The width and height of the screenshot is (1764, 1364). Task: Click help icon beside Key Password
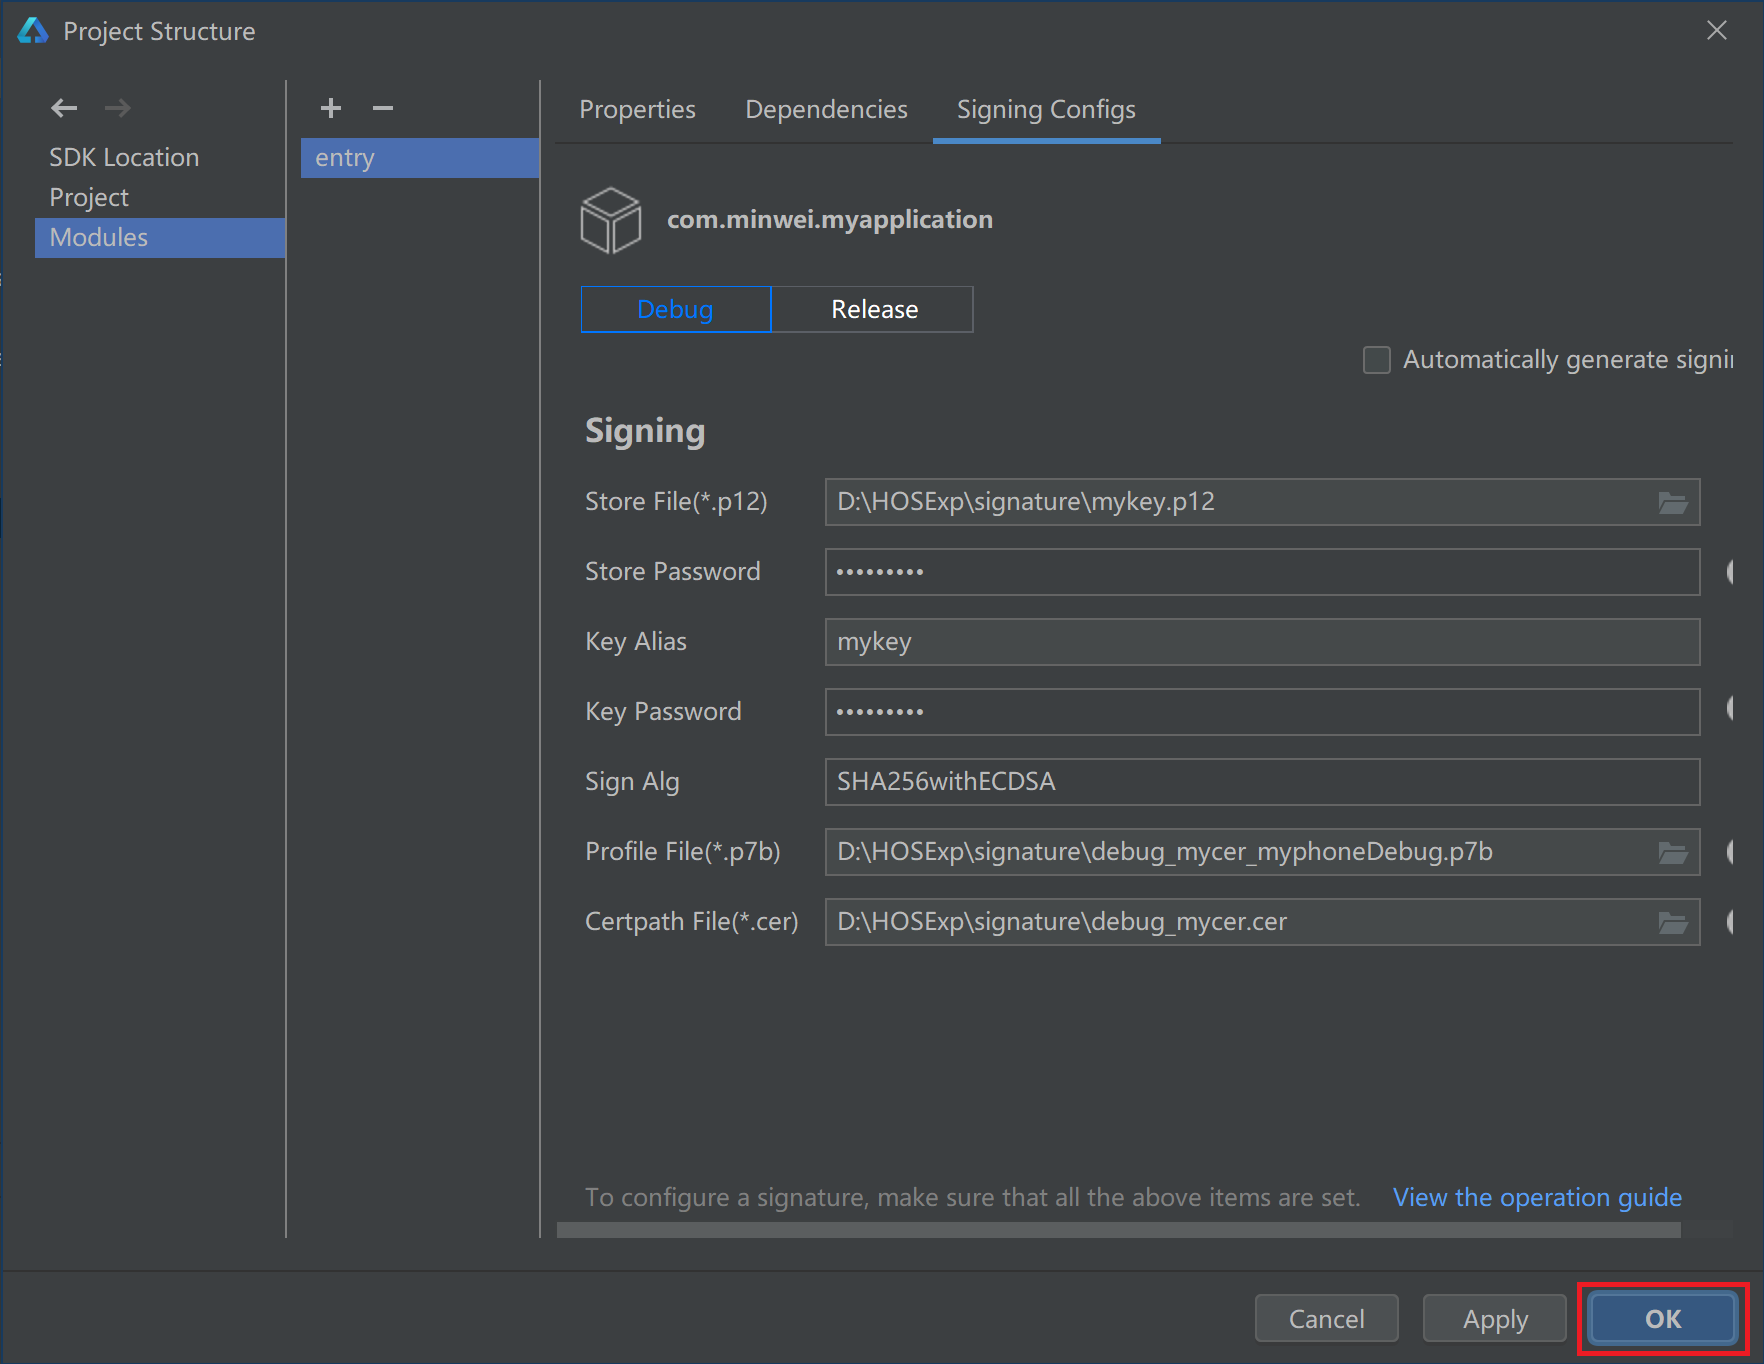tap(1729, 708)
